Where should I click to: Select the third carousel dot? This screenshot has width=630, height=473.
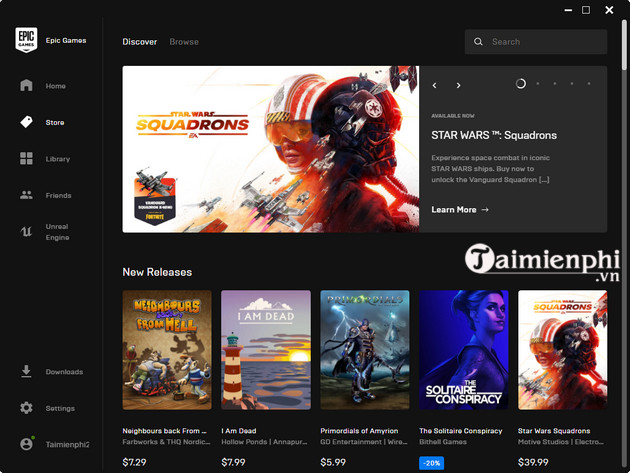click(555, 84)
